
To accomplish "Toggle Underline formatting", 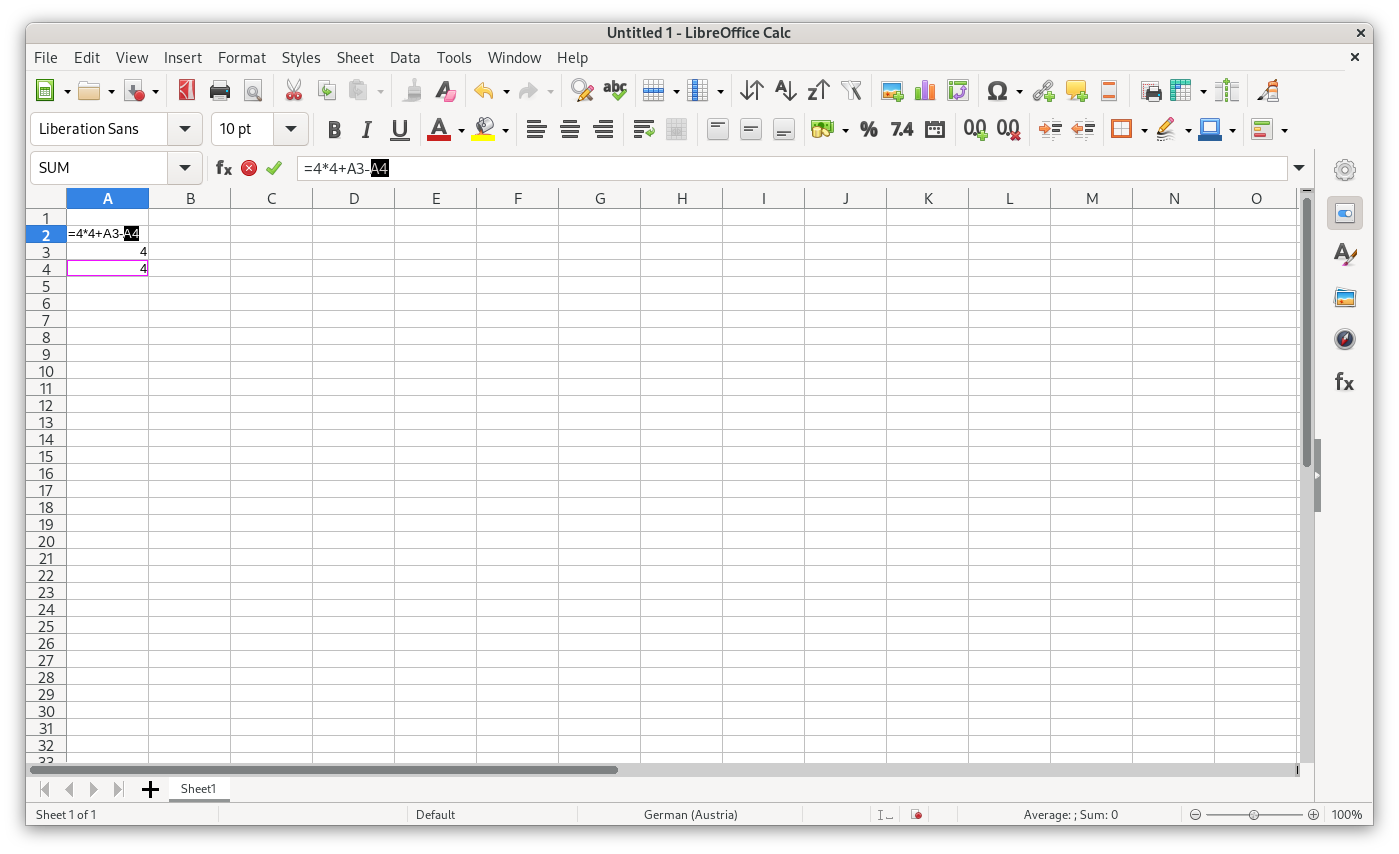I will (x=400, y=129).
